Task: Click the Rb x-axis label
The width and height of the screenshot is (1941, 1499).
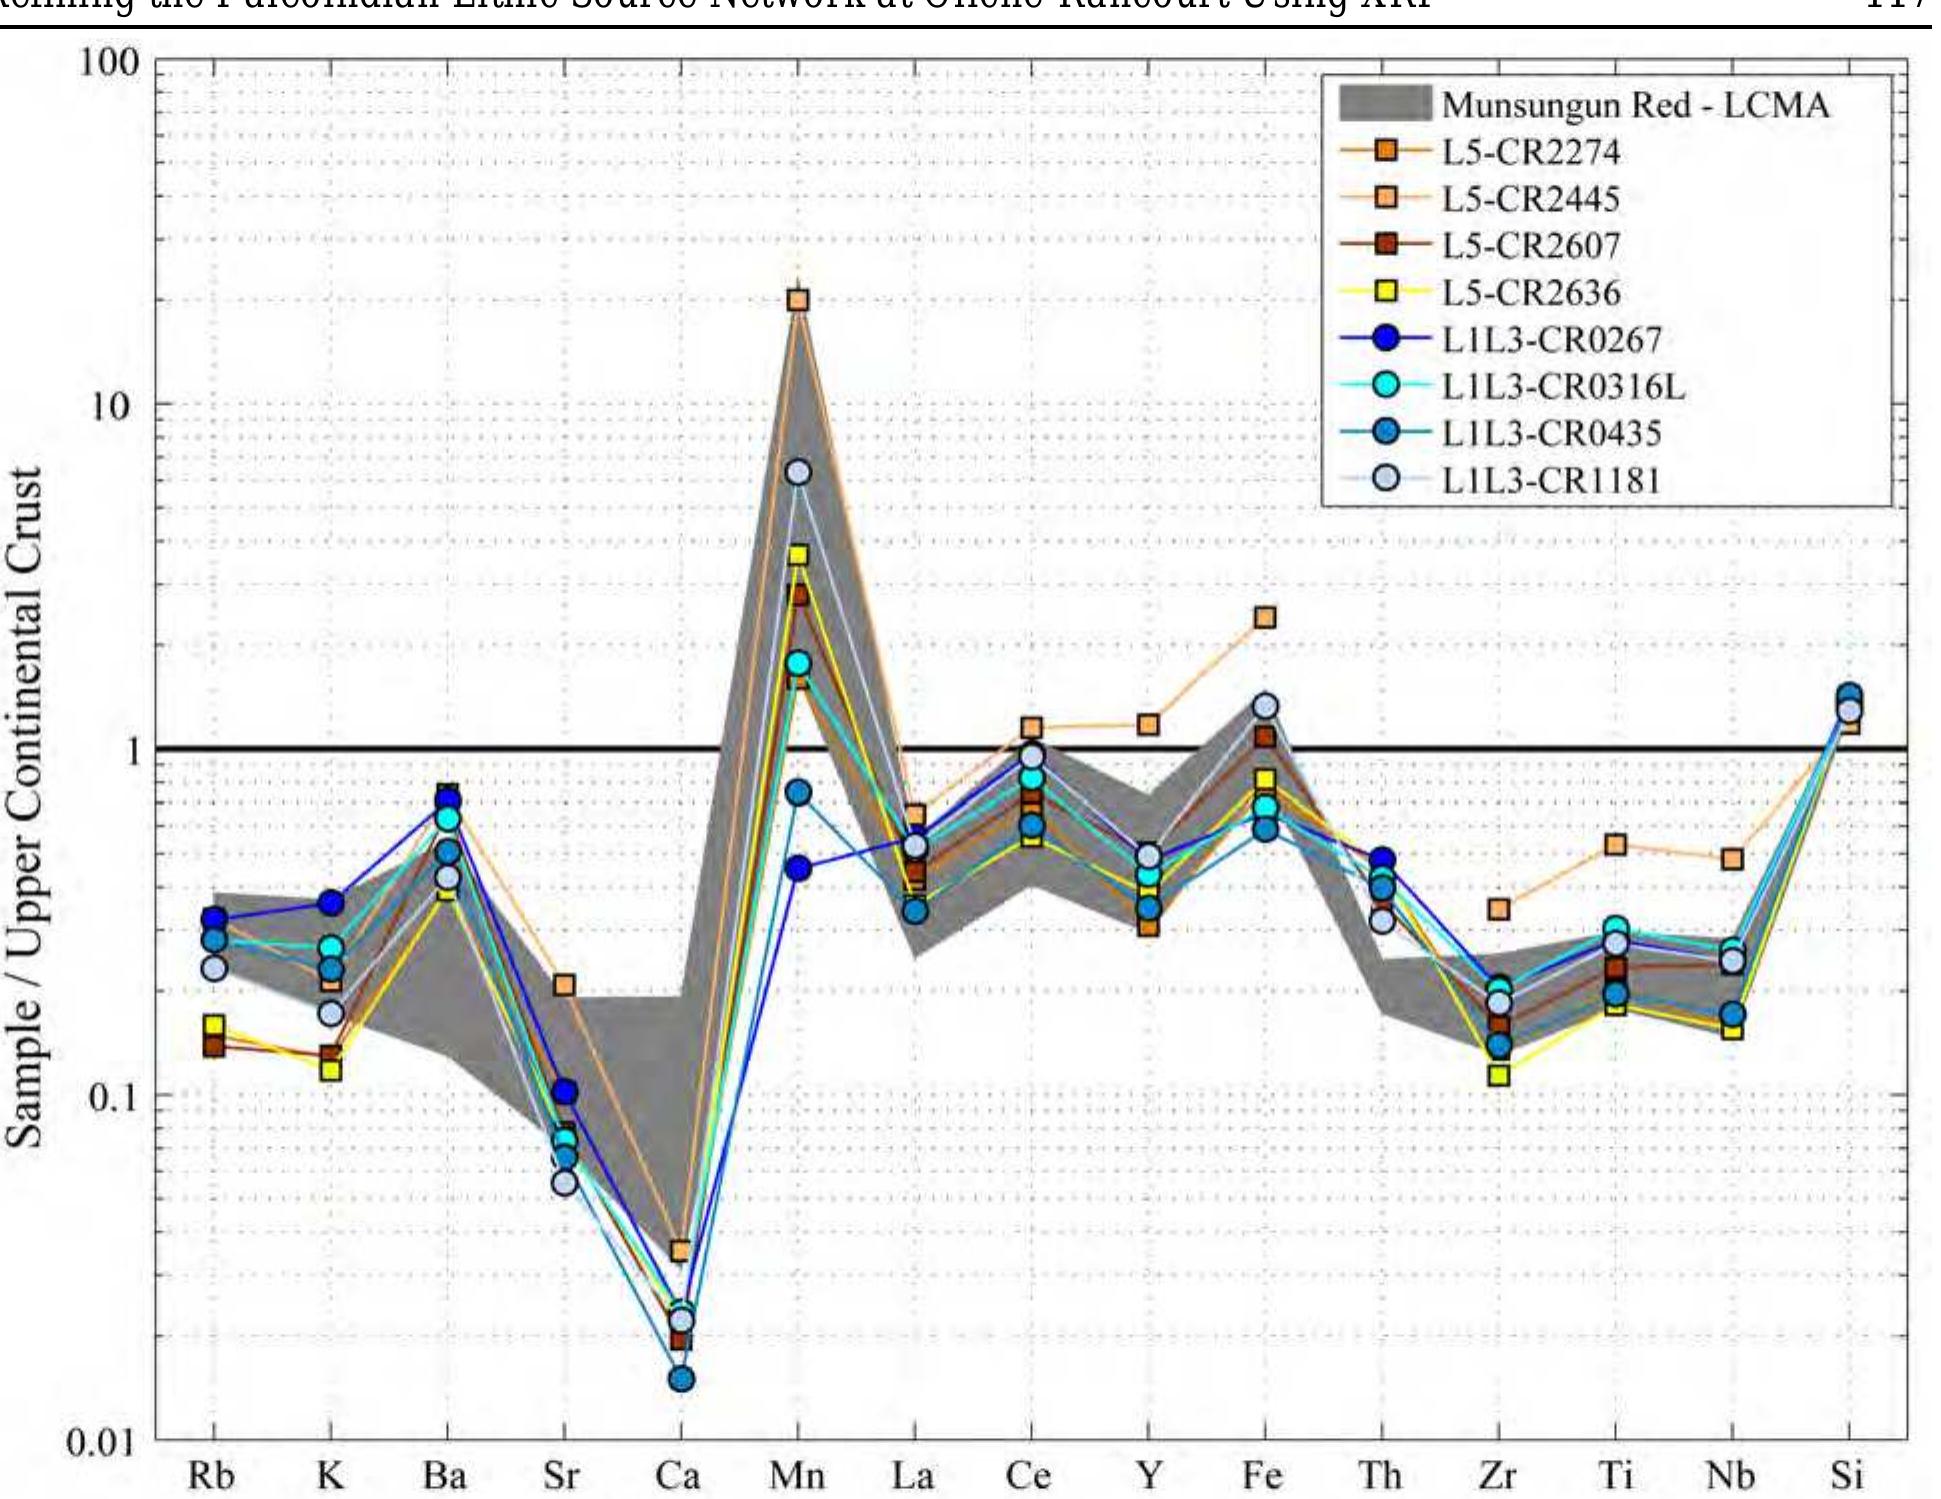Action: 211,1476
